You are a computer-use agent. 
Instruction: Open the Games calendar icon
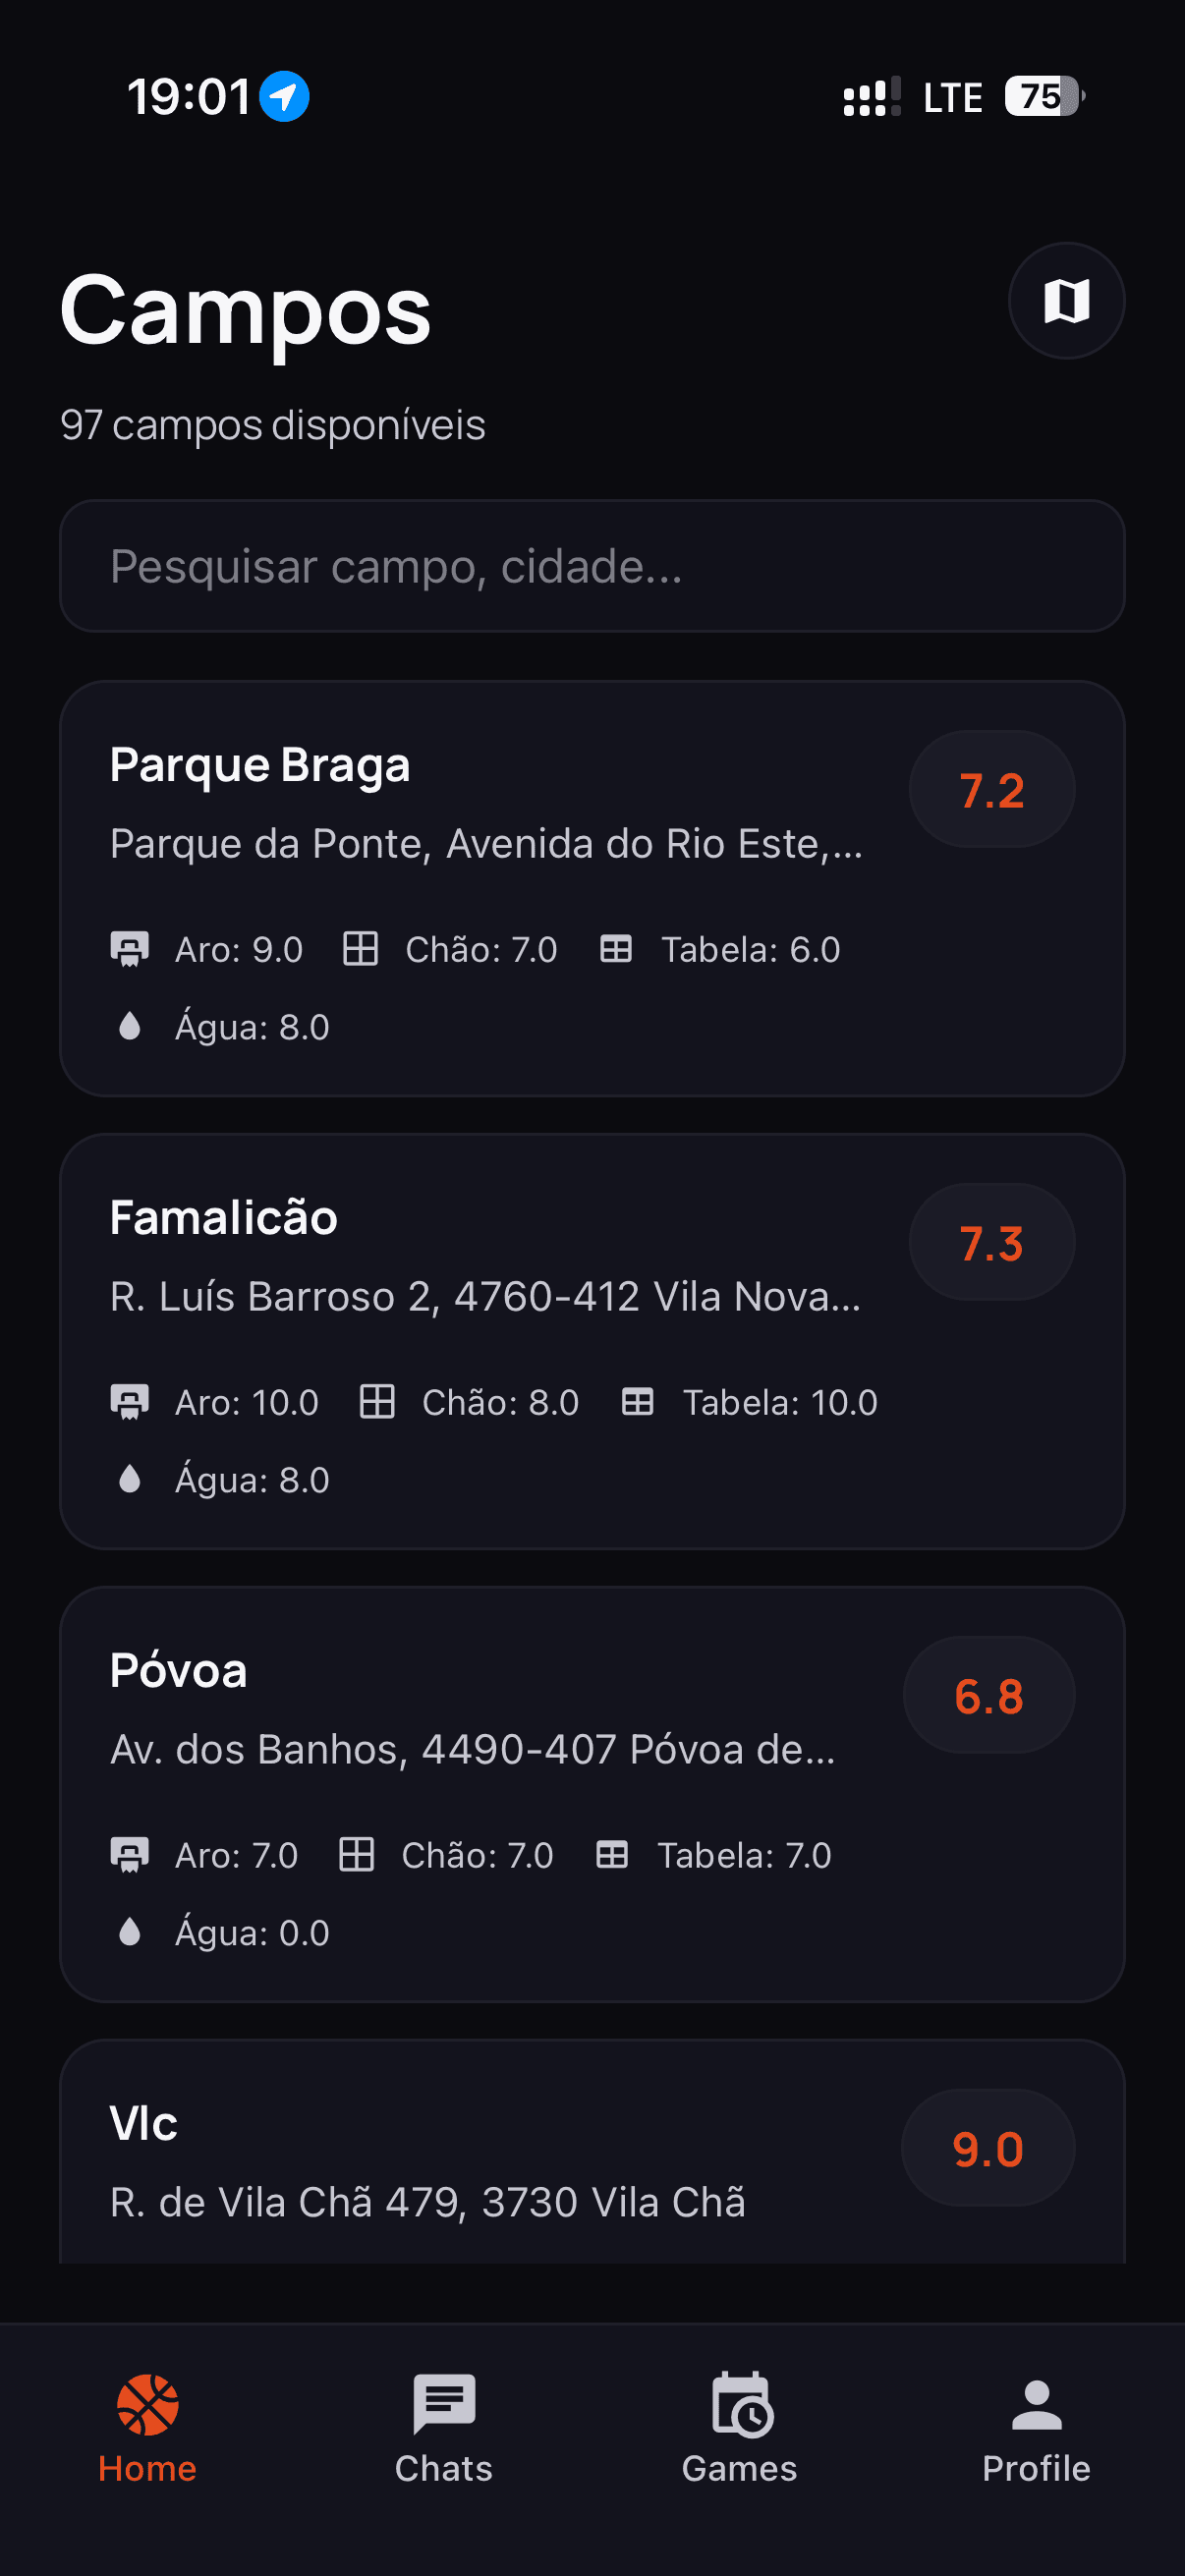pyautogui.click(x=741, y=2404)
